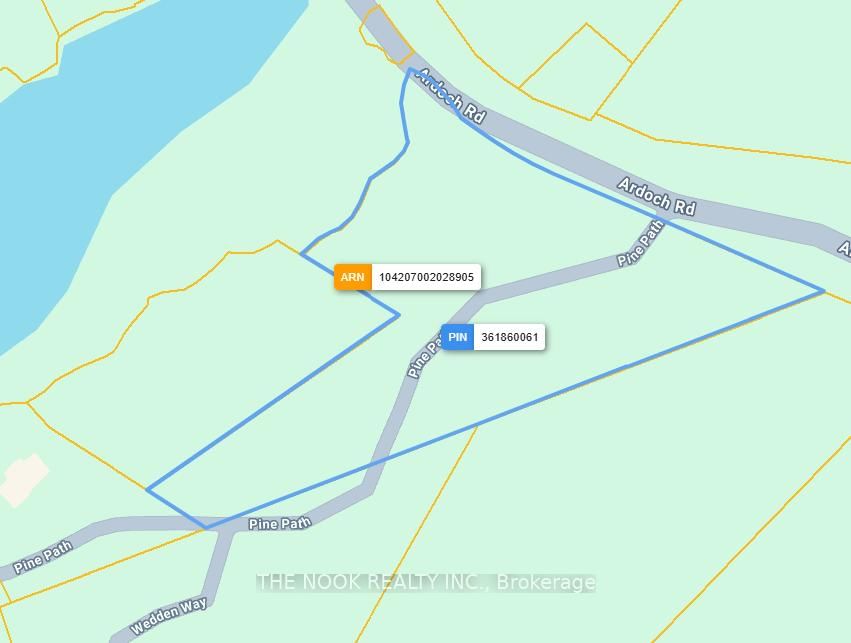Click the beige building footprint
The image size is (851, 643).
(x=23, y=480)
